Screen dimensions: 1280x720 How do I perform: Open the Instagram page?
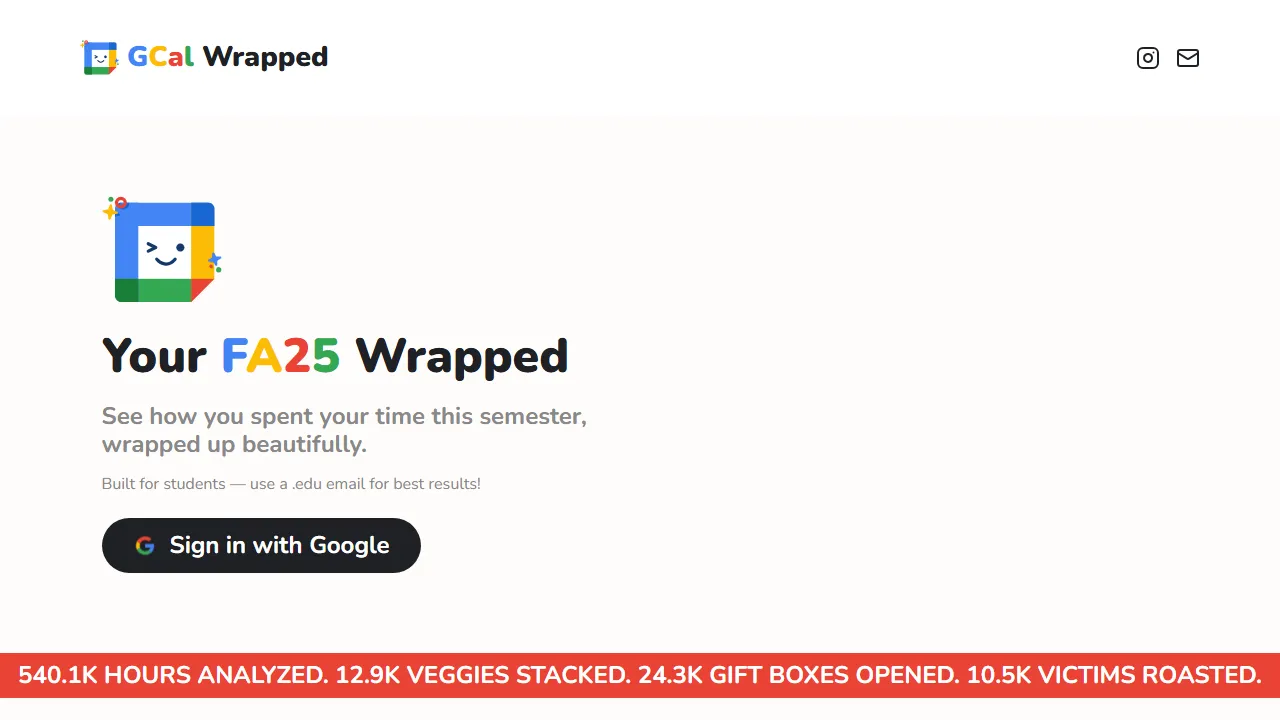point(1147,58)
